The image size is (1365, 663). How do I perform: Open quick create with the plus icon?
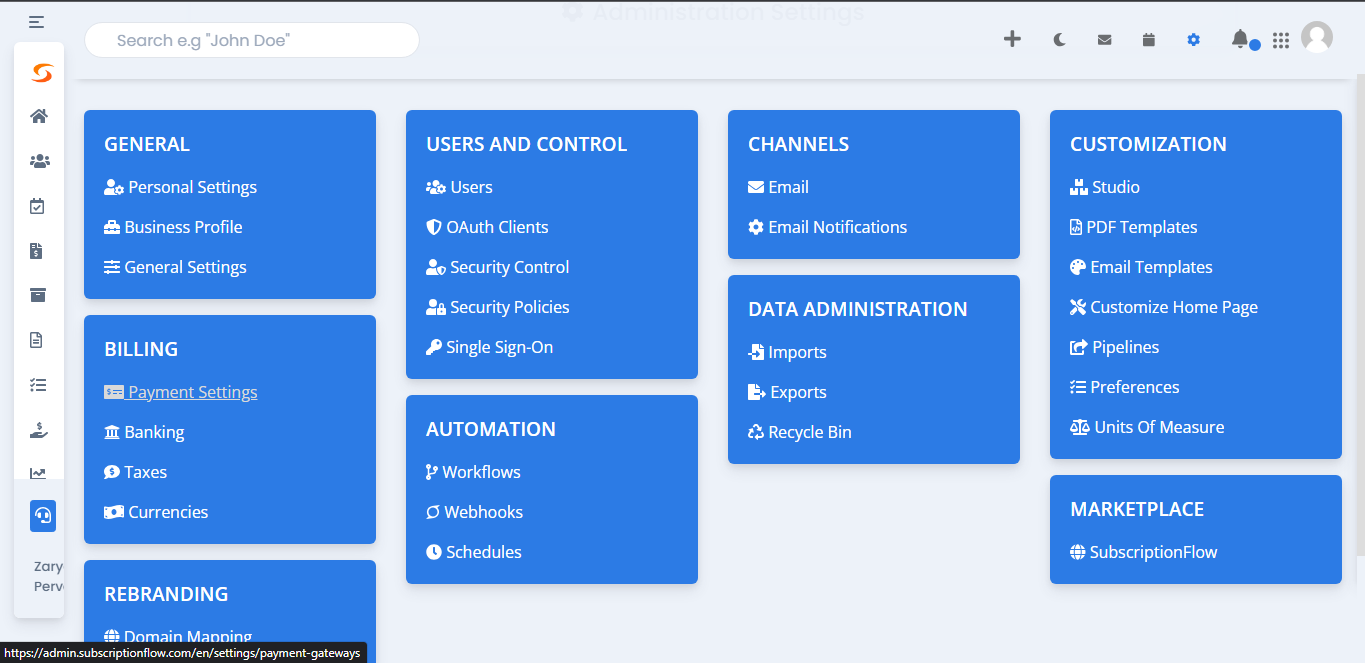(x=1012, y=39)
